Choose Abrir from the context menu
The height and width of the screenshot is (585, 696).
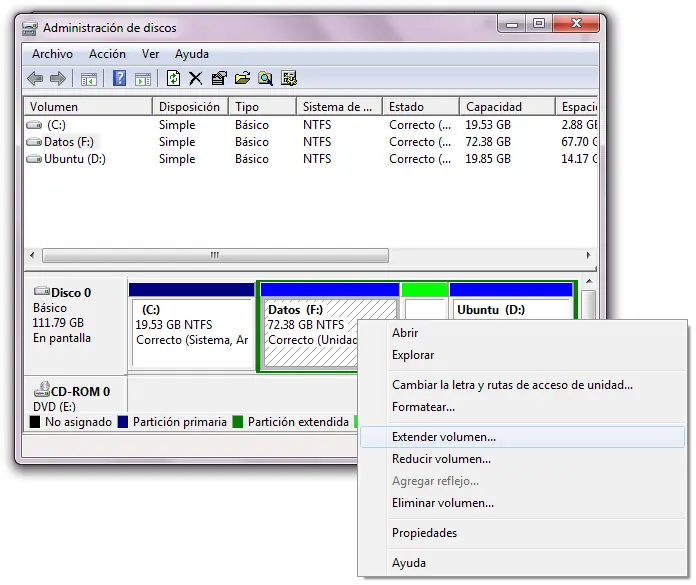(522, 333)
